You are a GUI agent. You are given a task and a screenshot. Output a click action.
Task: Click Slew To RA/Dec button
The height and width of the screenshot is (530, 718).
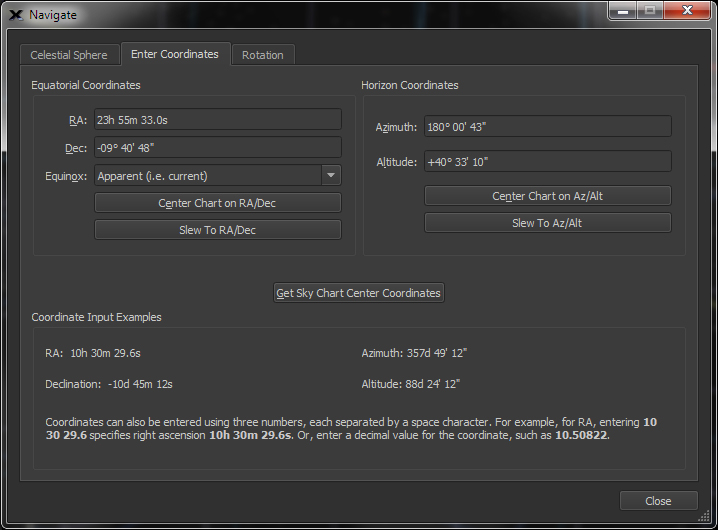pos(218,230)
